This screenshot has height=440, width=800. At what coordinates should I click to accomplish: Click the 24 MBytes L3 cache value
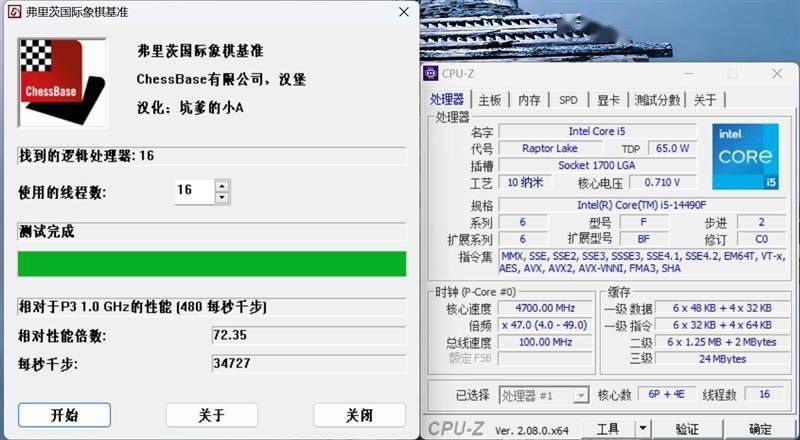722,359
